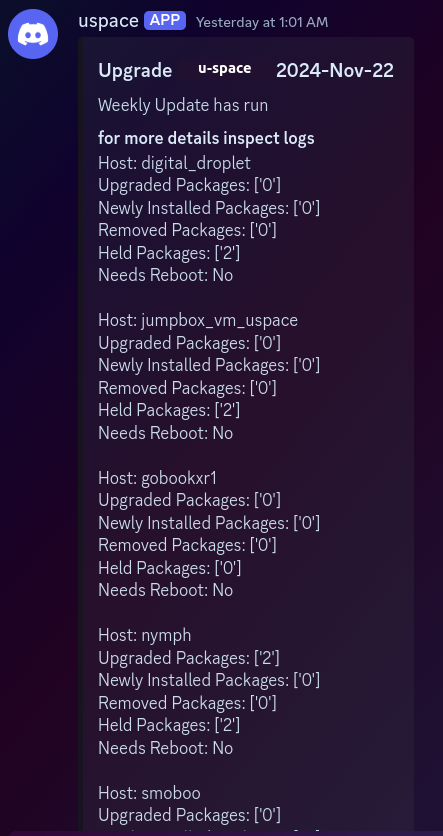The width and height of the screenshot is (443, 836).
Task: Click the Upgrade embed title
Action: [135, 70]
